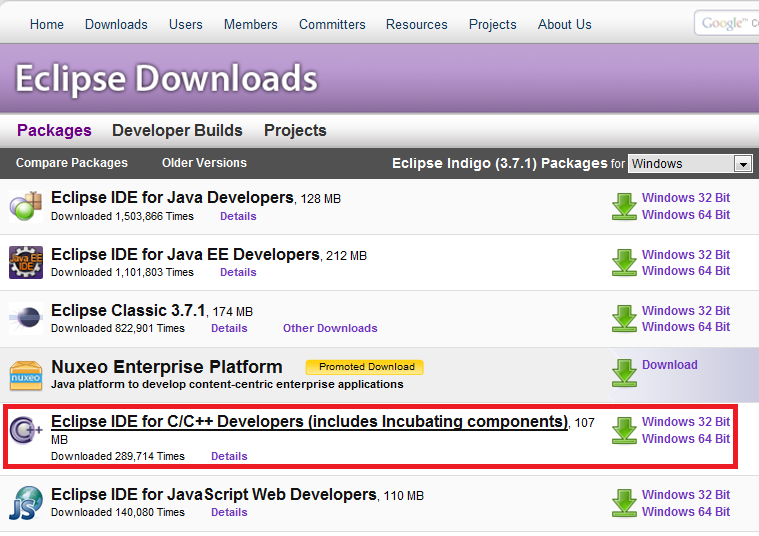Click green download arrow for Eclipse Classic 3.7.1

tap(624, 318)
